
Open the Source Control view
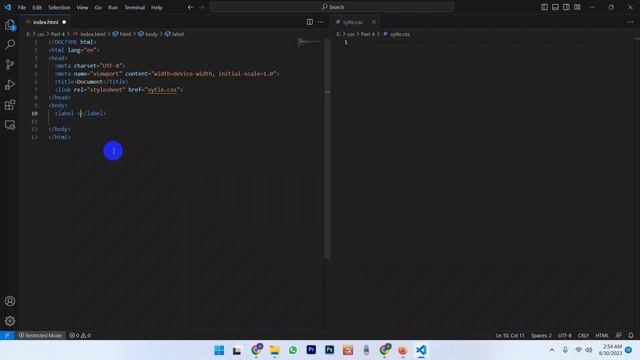tap(10, 64)
